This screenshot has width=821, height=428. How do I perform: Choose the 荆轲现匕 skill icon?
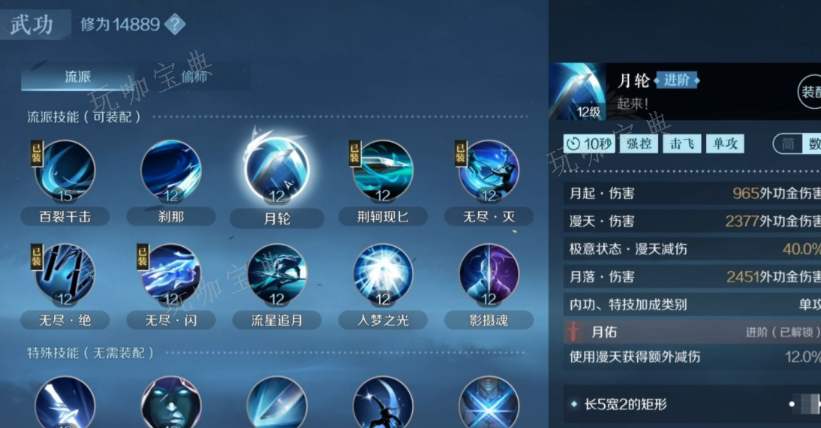[x=383, y=171]
